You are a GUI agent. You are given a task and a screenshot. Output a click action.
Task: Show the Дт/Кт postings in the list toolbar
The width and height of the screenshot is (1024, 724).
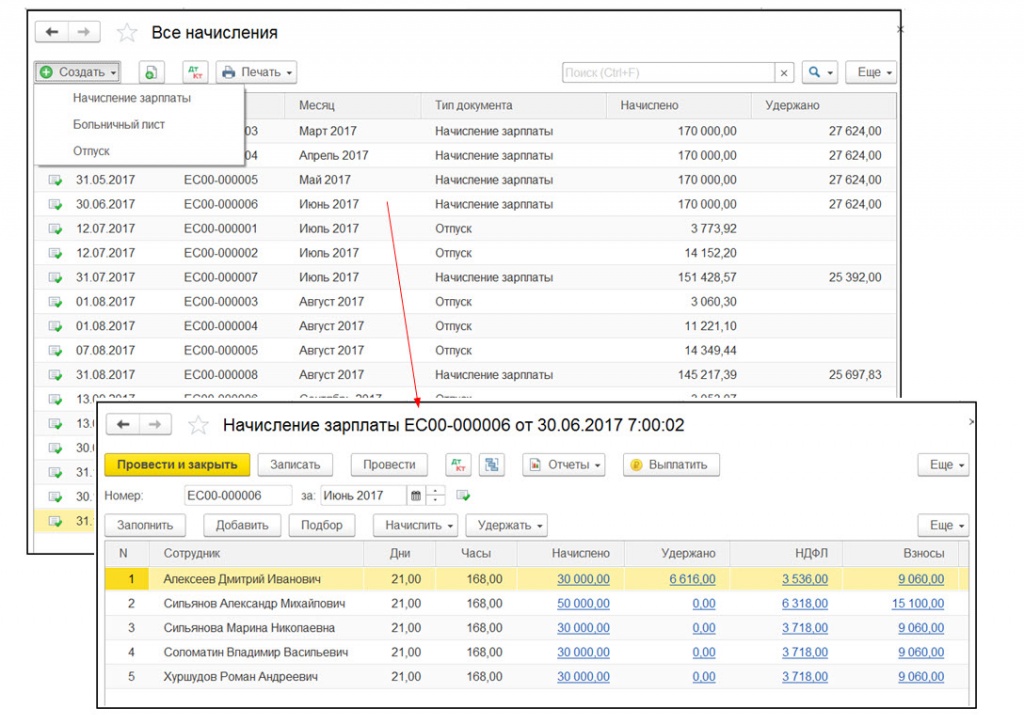tap(195, 72)
